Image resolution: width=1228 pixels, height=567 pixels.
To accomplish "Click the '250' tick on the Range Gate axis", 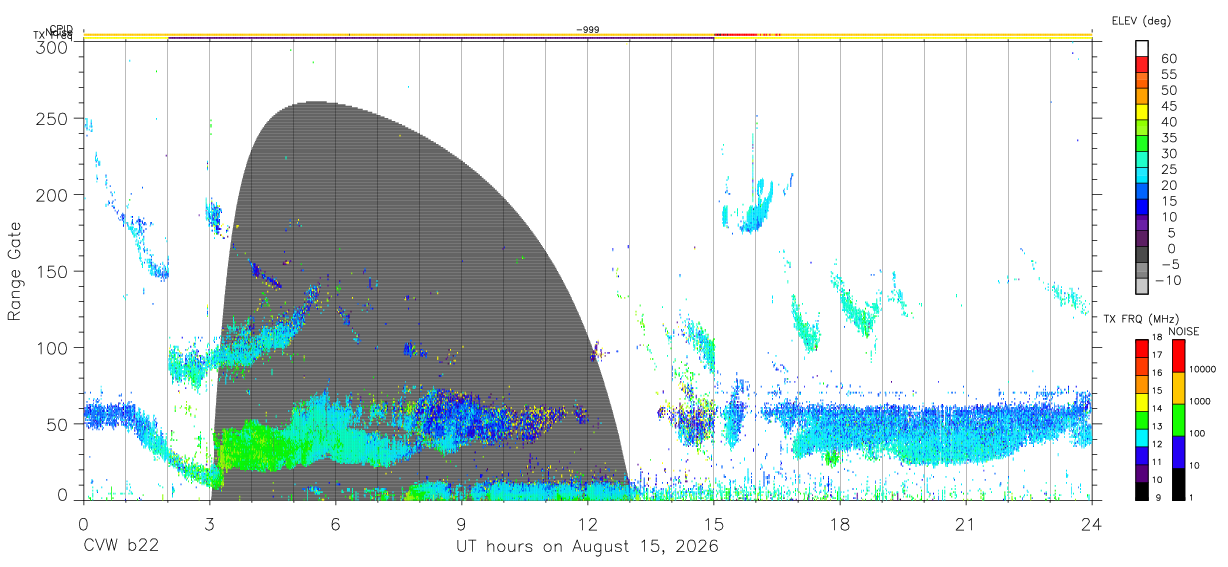I will (52, 119).
